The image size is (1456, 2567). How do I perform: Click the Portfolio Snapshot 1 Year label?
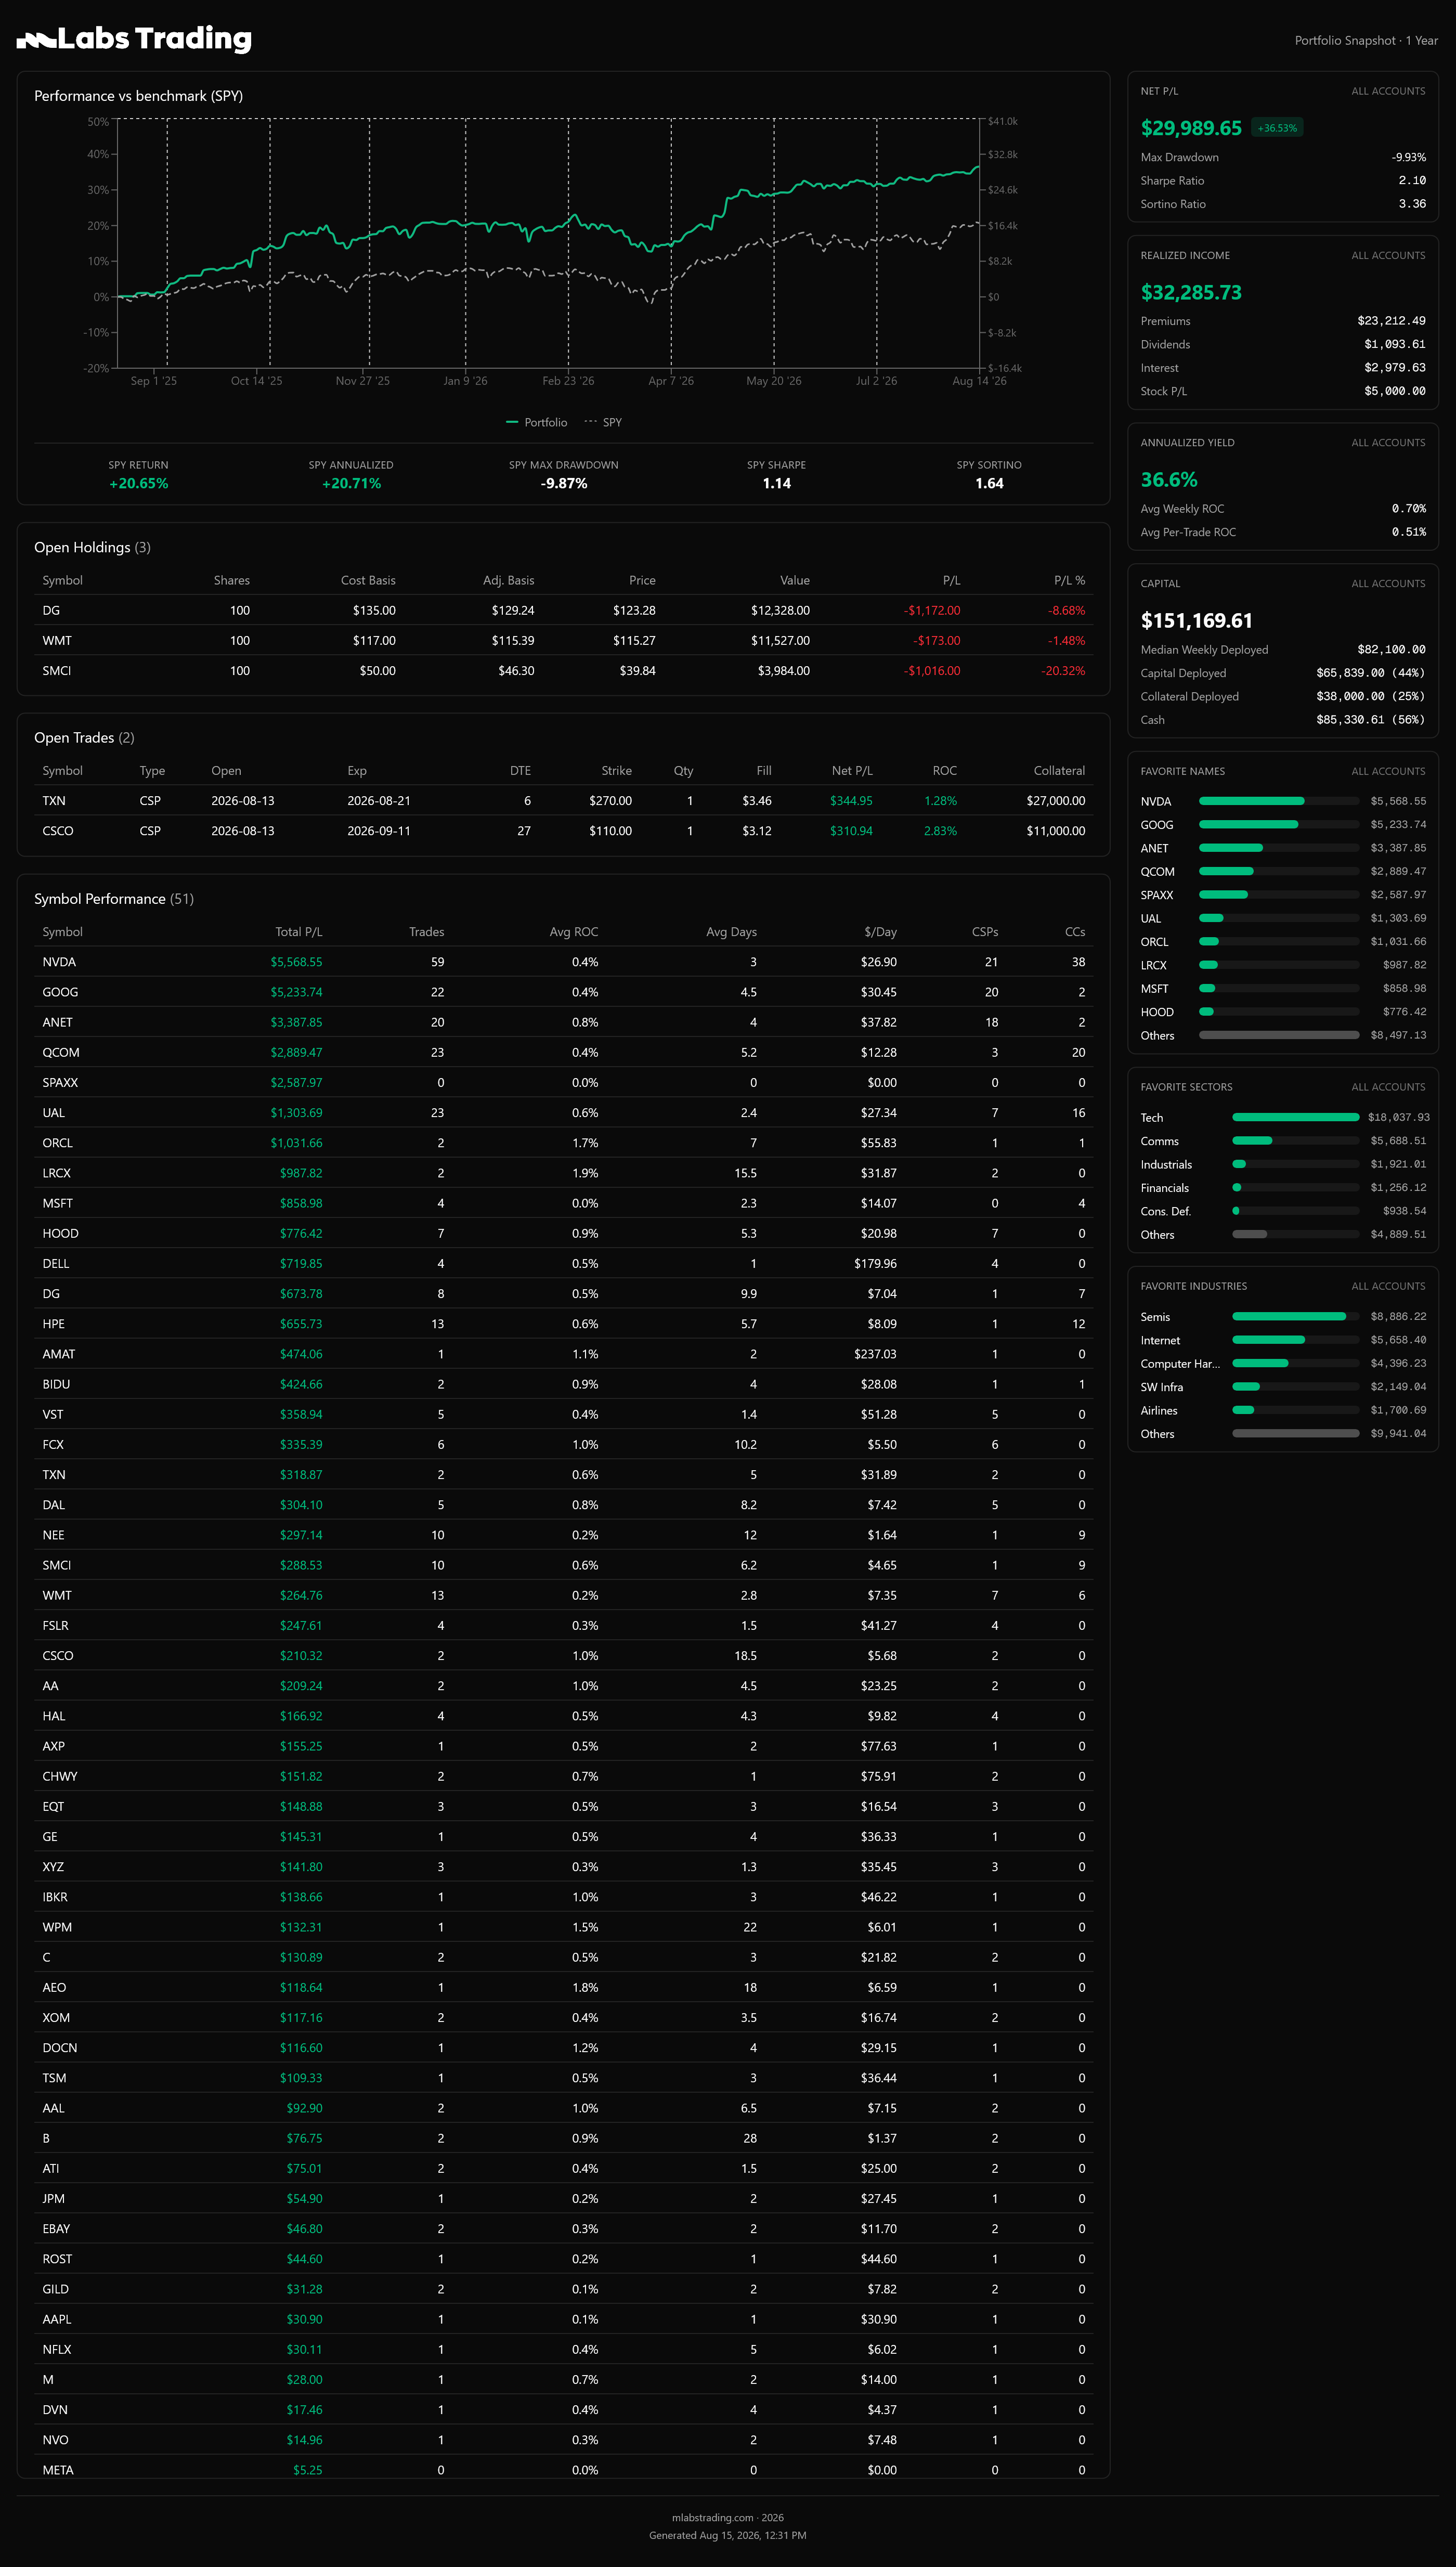[x=1366, y=41]
